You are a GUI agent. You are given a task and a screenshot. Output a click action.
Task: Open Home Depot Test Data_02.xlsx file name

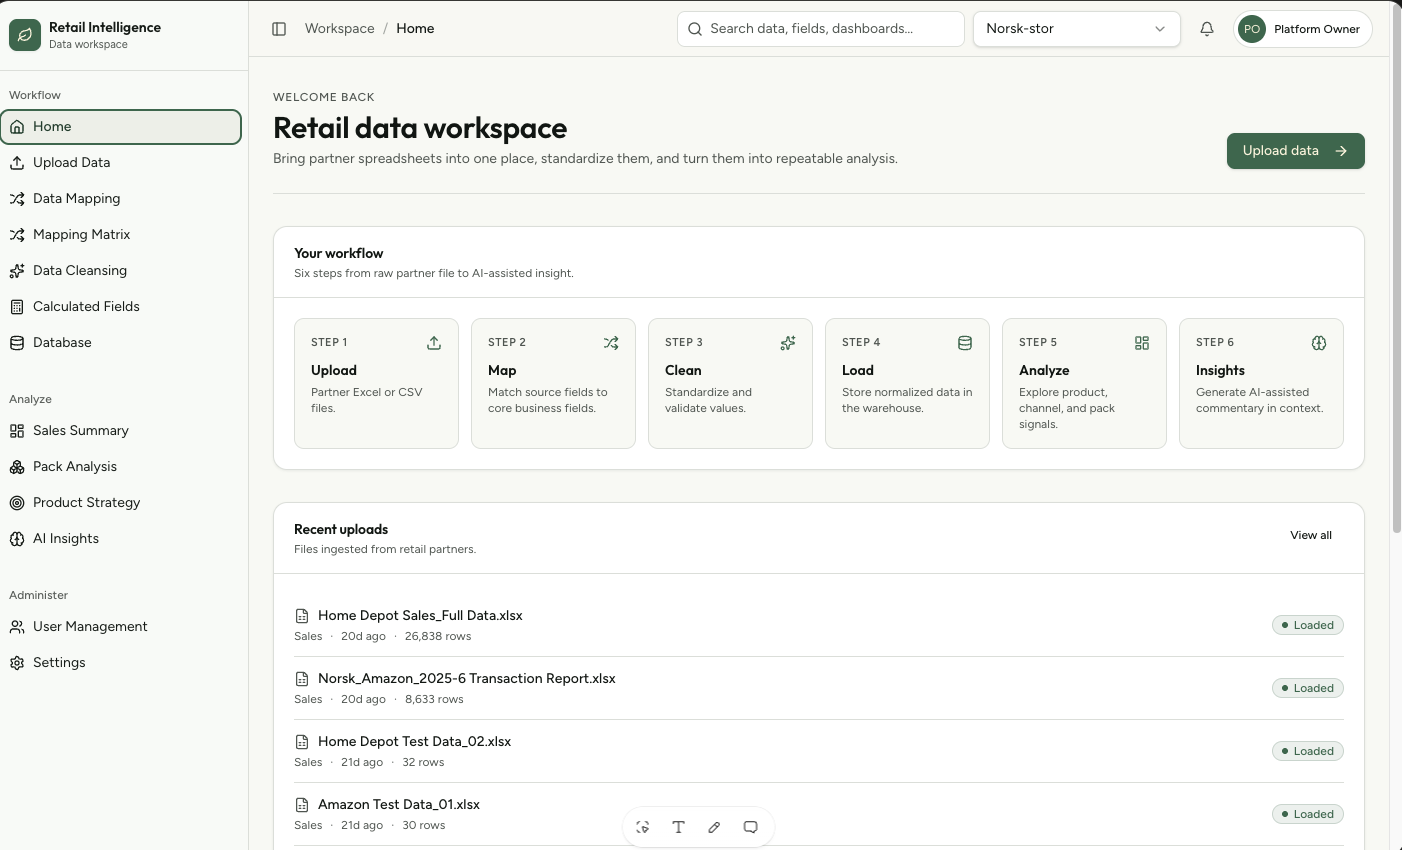click(x=414, y=741)
